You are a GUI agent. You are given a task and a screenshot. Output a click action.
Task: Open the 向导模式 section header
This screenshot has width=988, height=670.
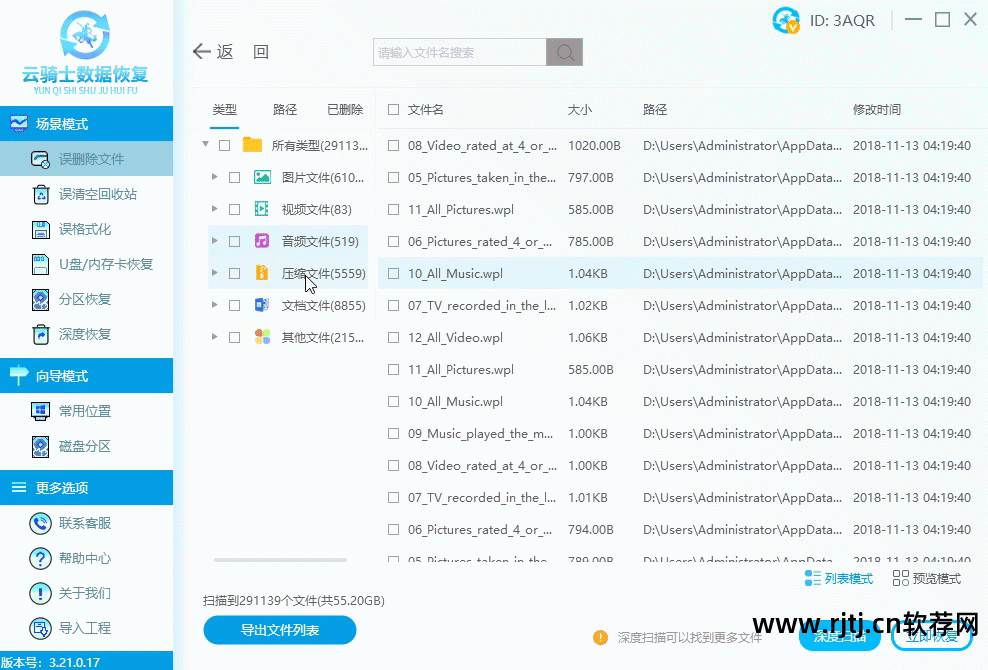click(x=86, y=376)
